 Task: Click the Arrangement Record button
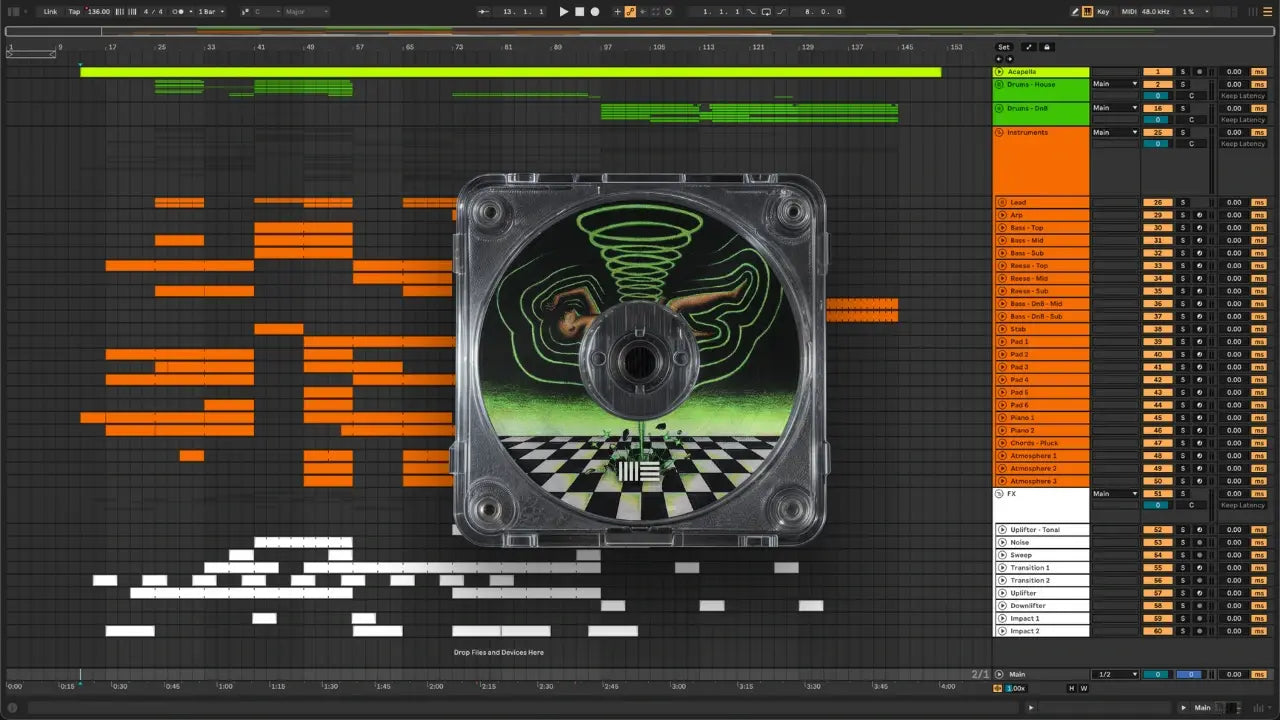pyautogui.click(x=595, y=12)
